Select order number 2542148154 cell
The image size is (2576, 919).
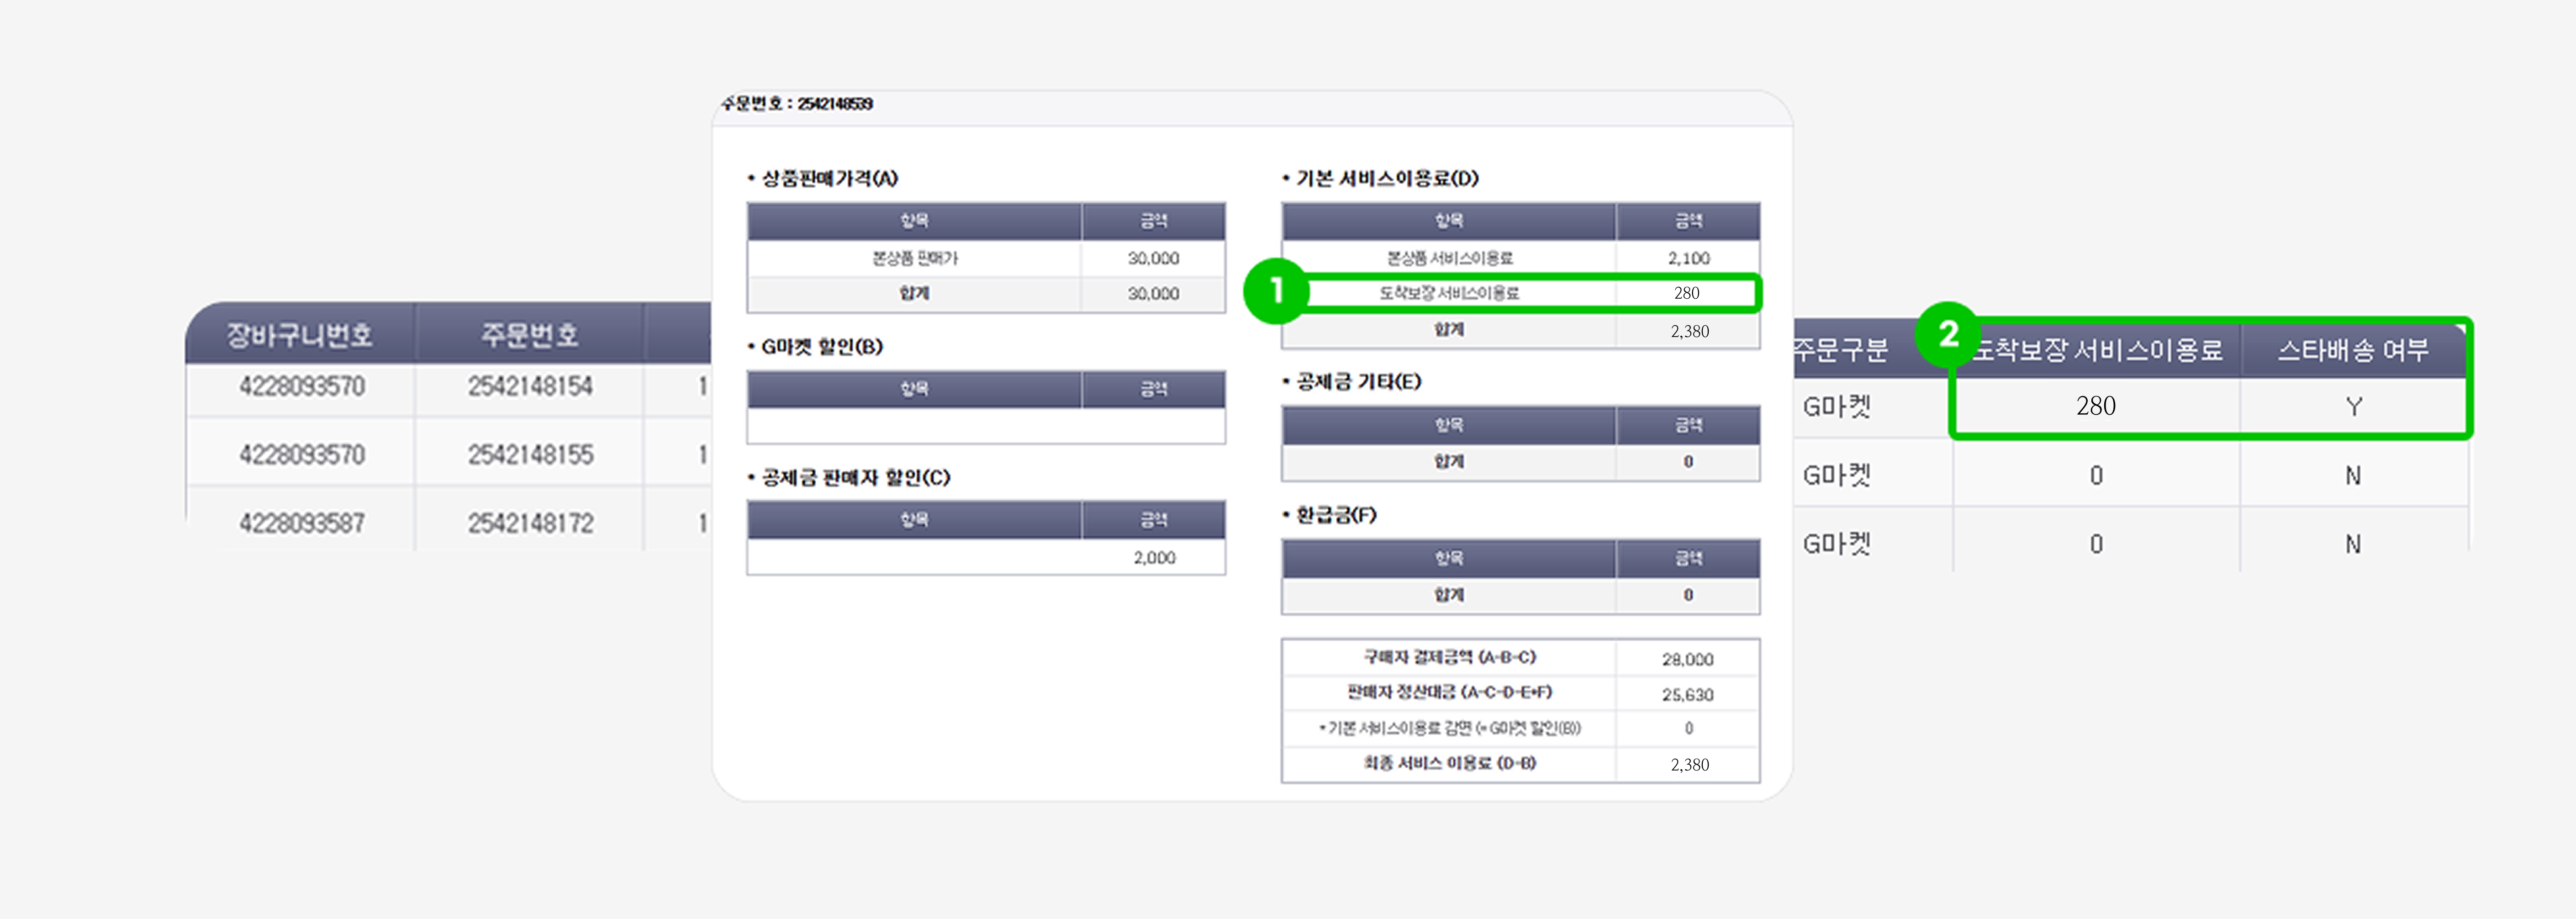[x=530, y=387]
